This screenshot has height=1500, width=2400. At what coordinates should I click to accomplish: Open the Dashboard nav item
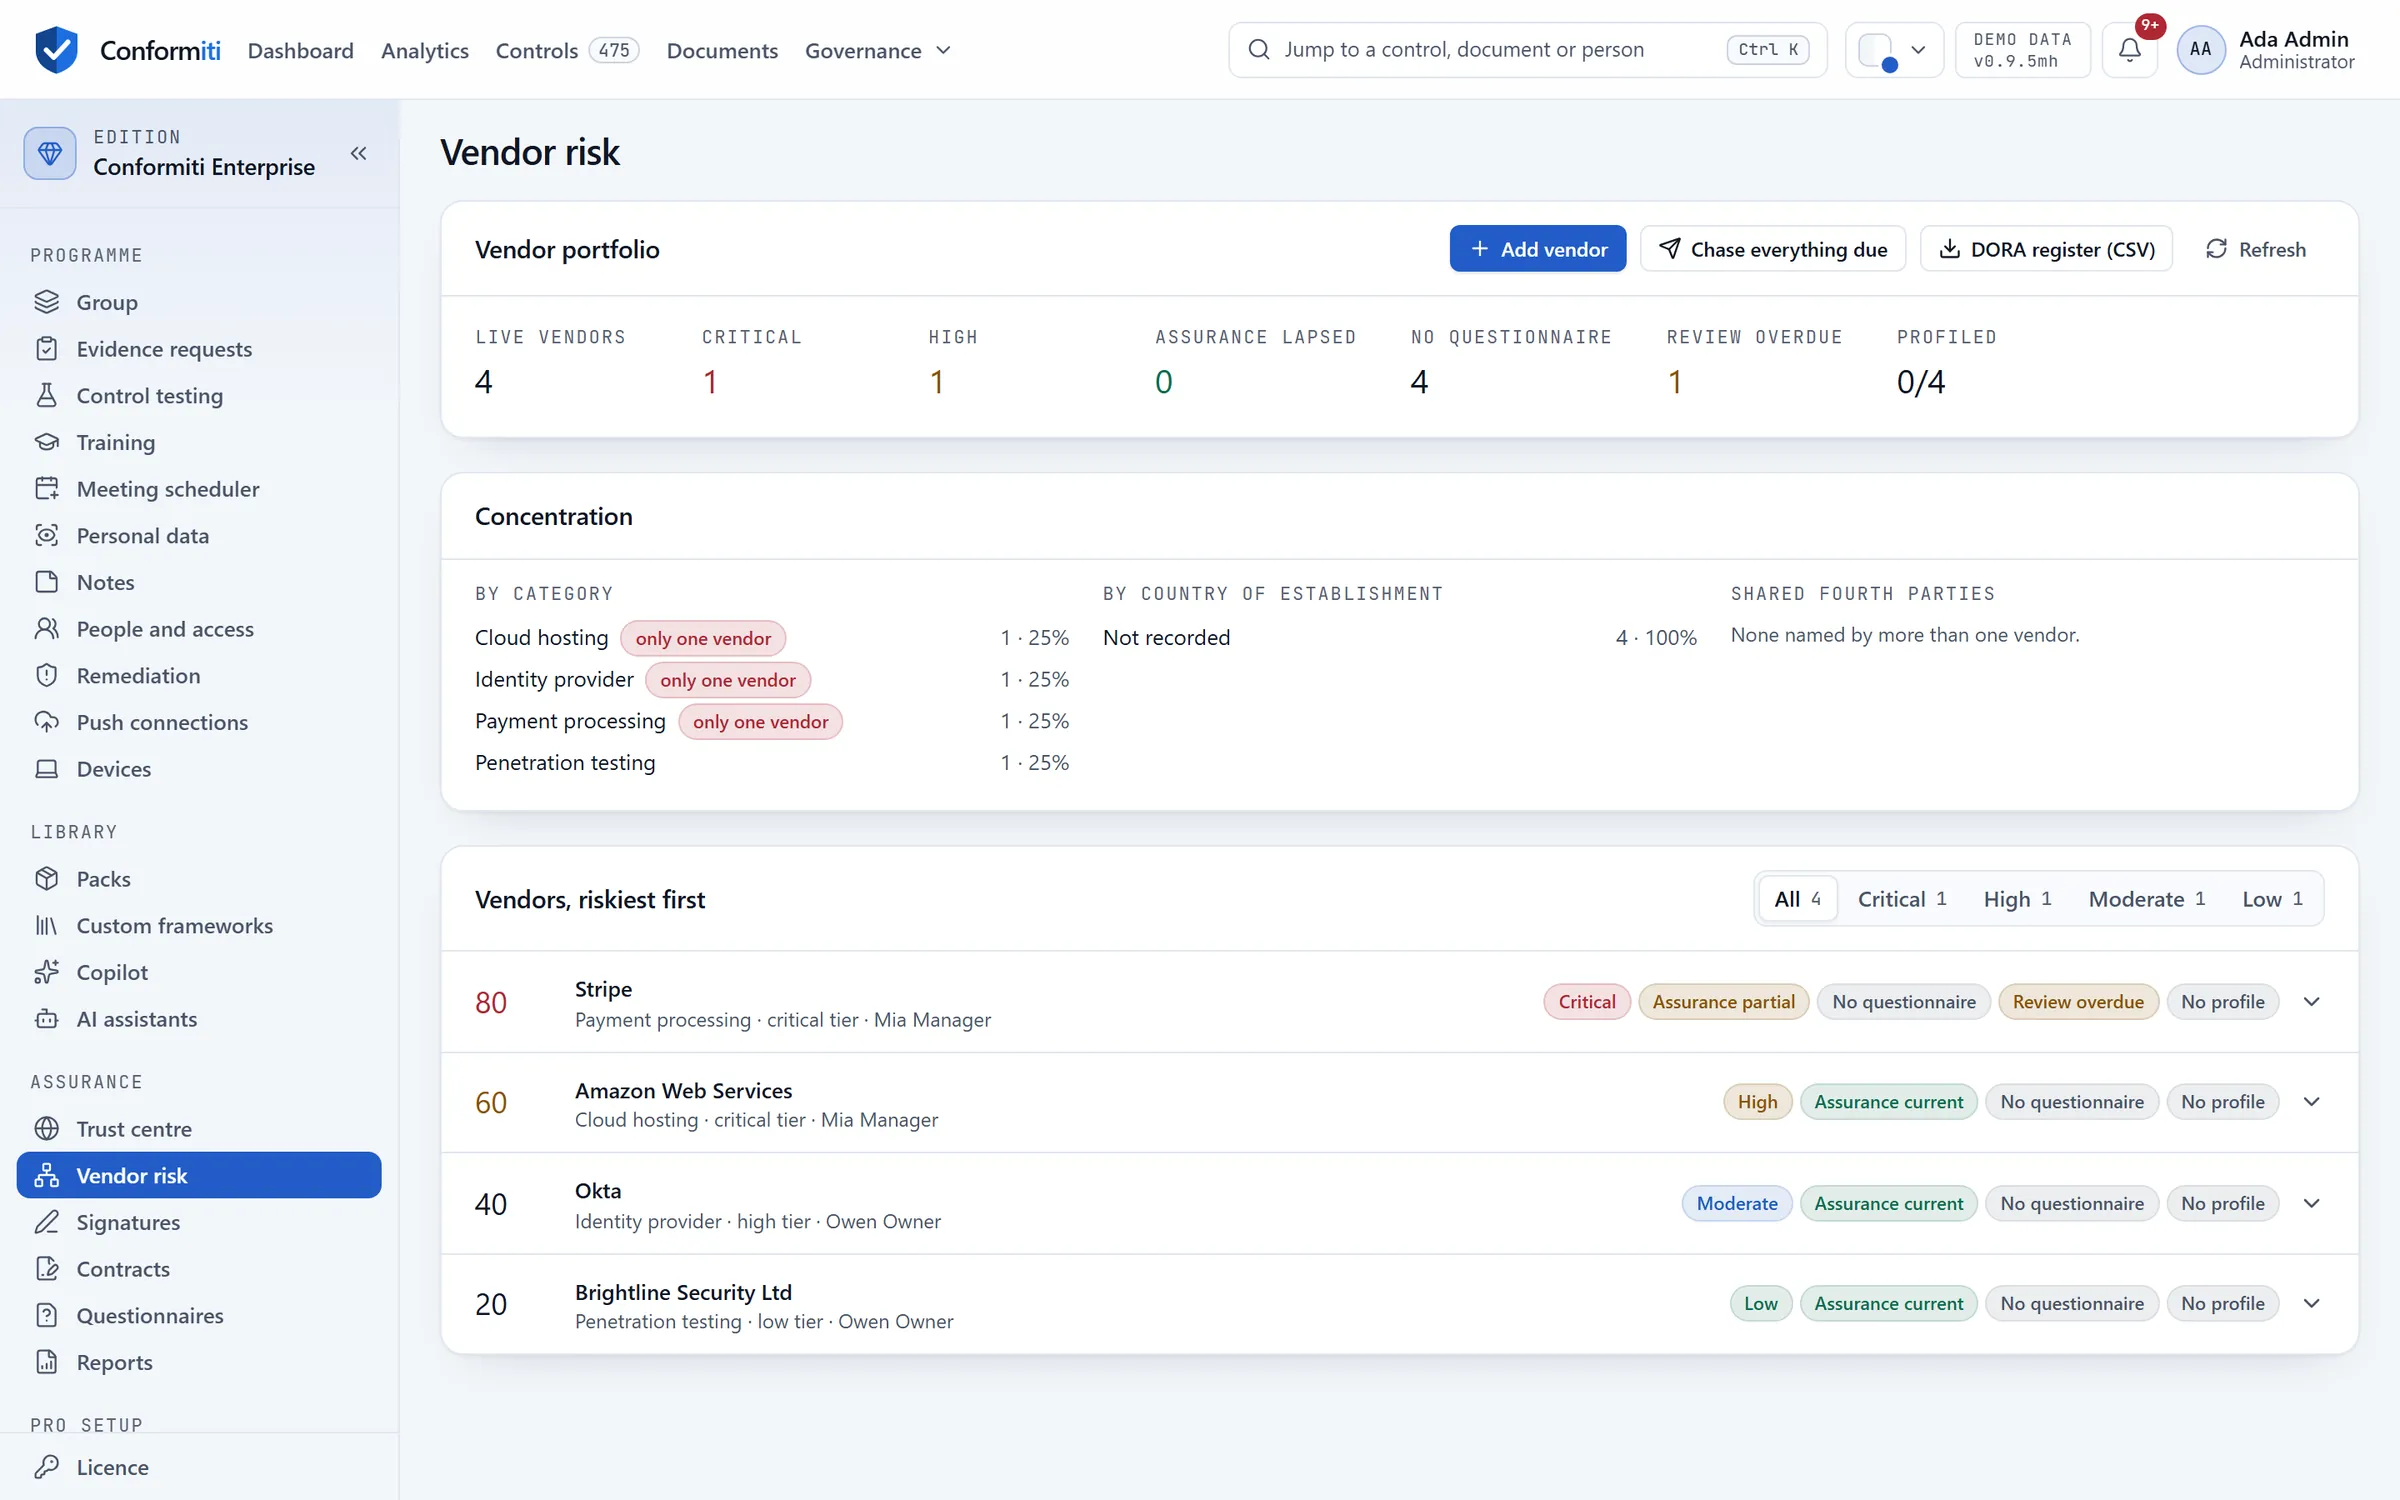(300, 50)
